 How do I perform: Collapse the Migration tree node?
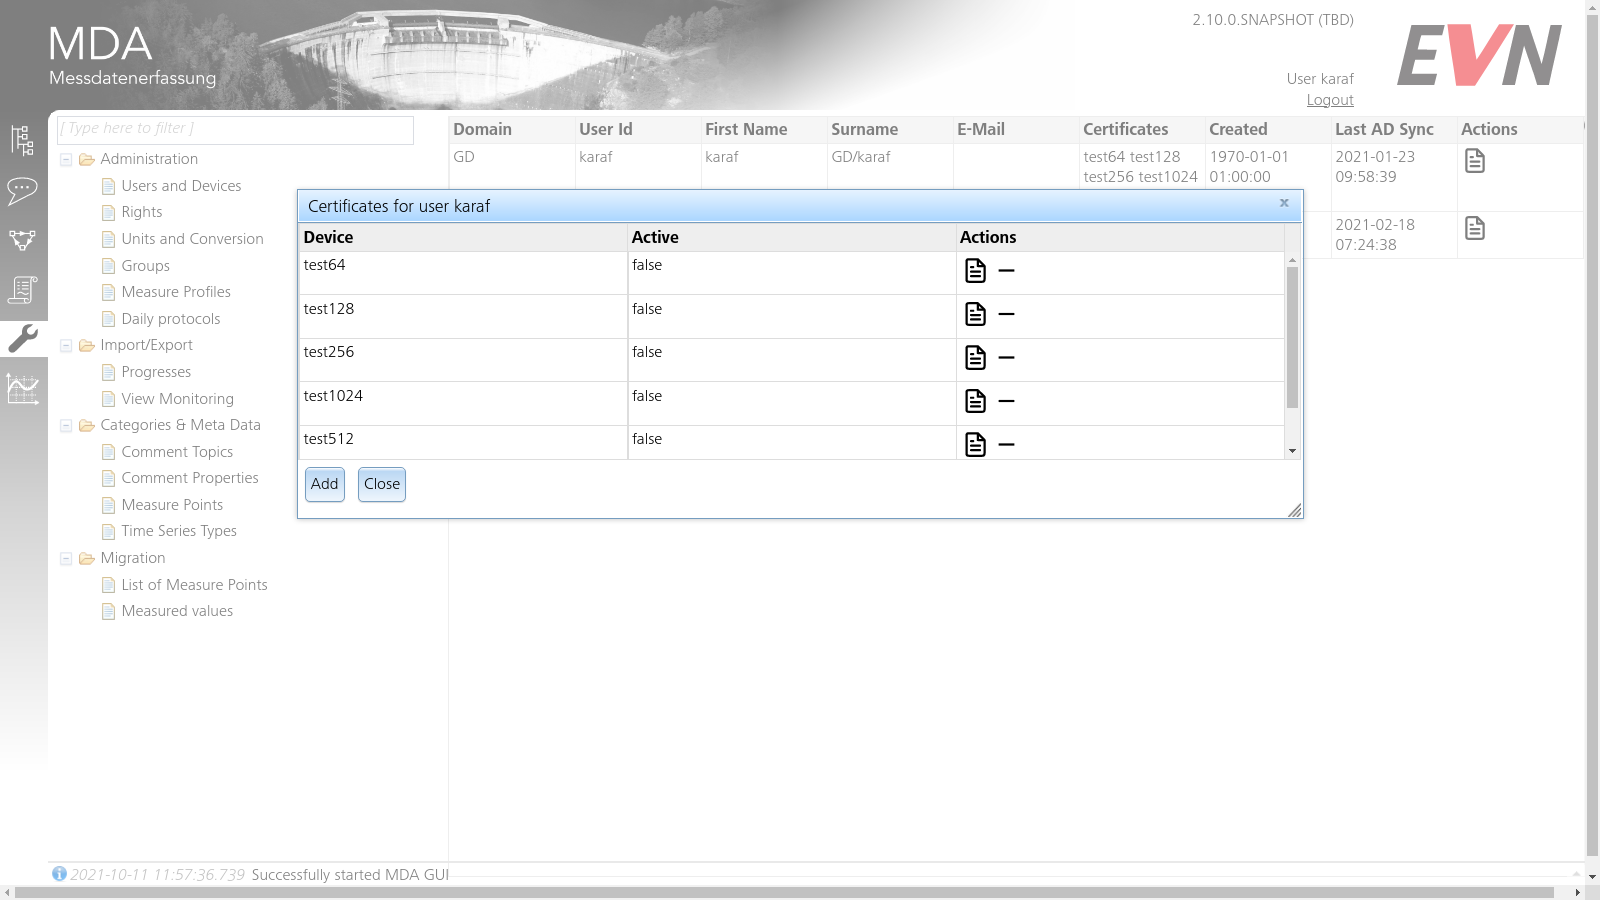point(66,557)
